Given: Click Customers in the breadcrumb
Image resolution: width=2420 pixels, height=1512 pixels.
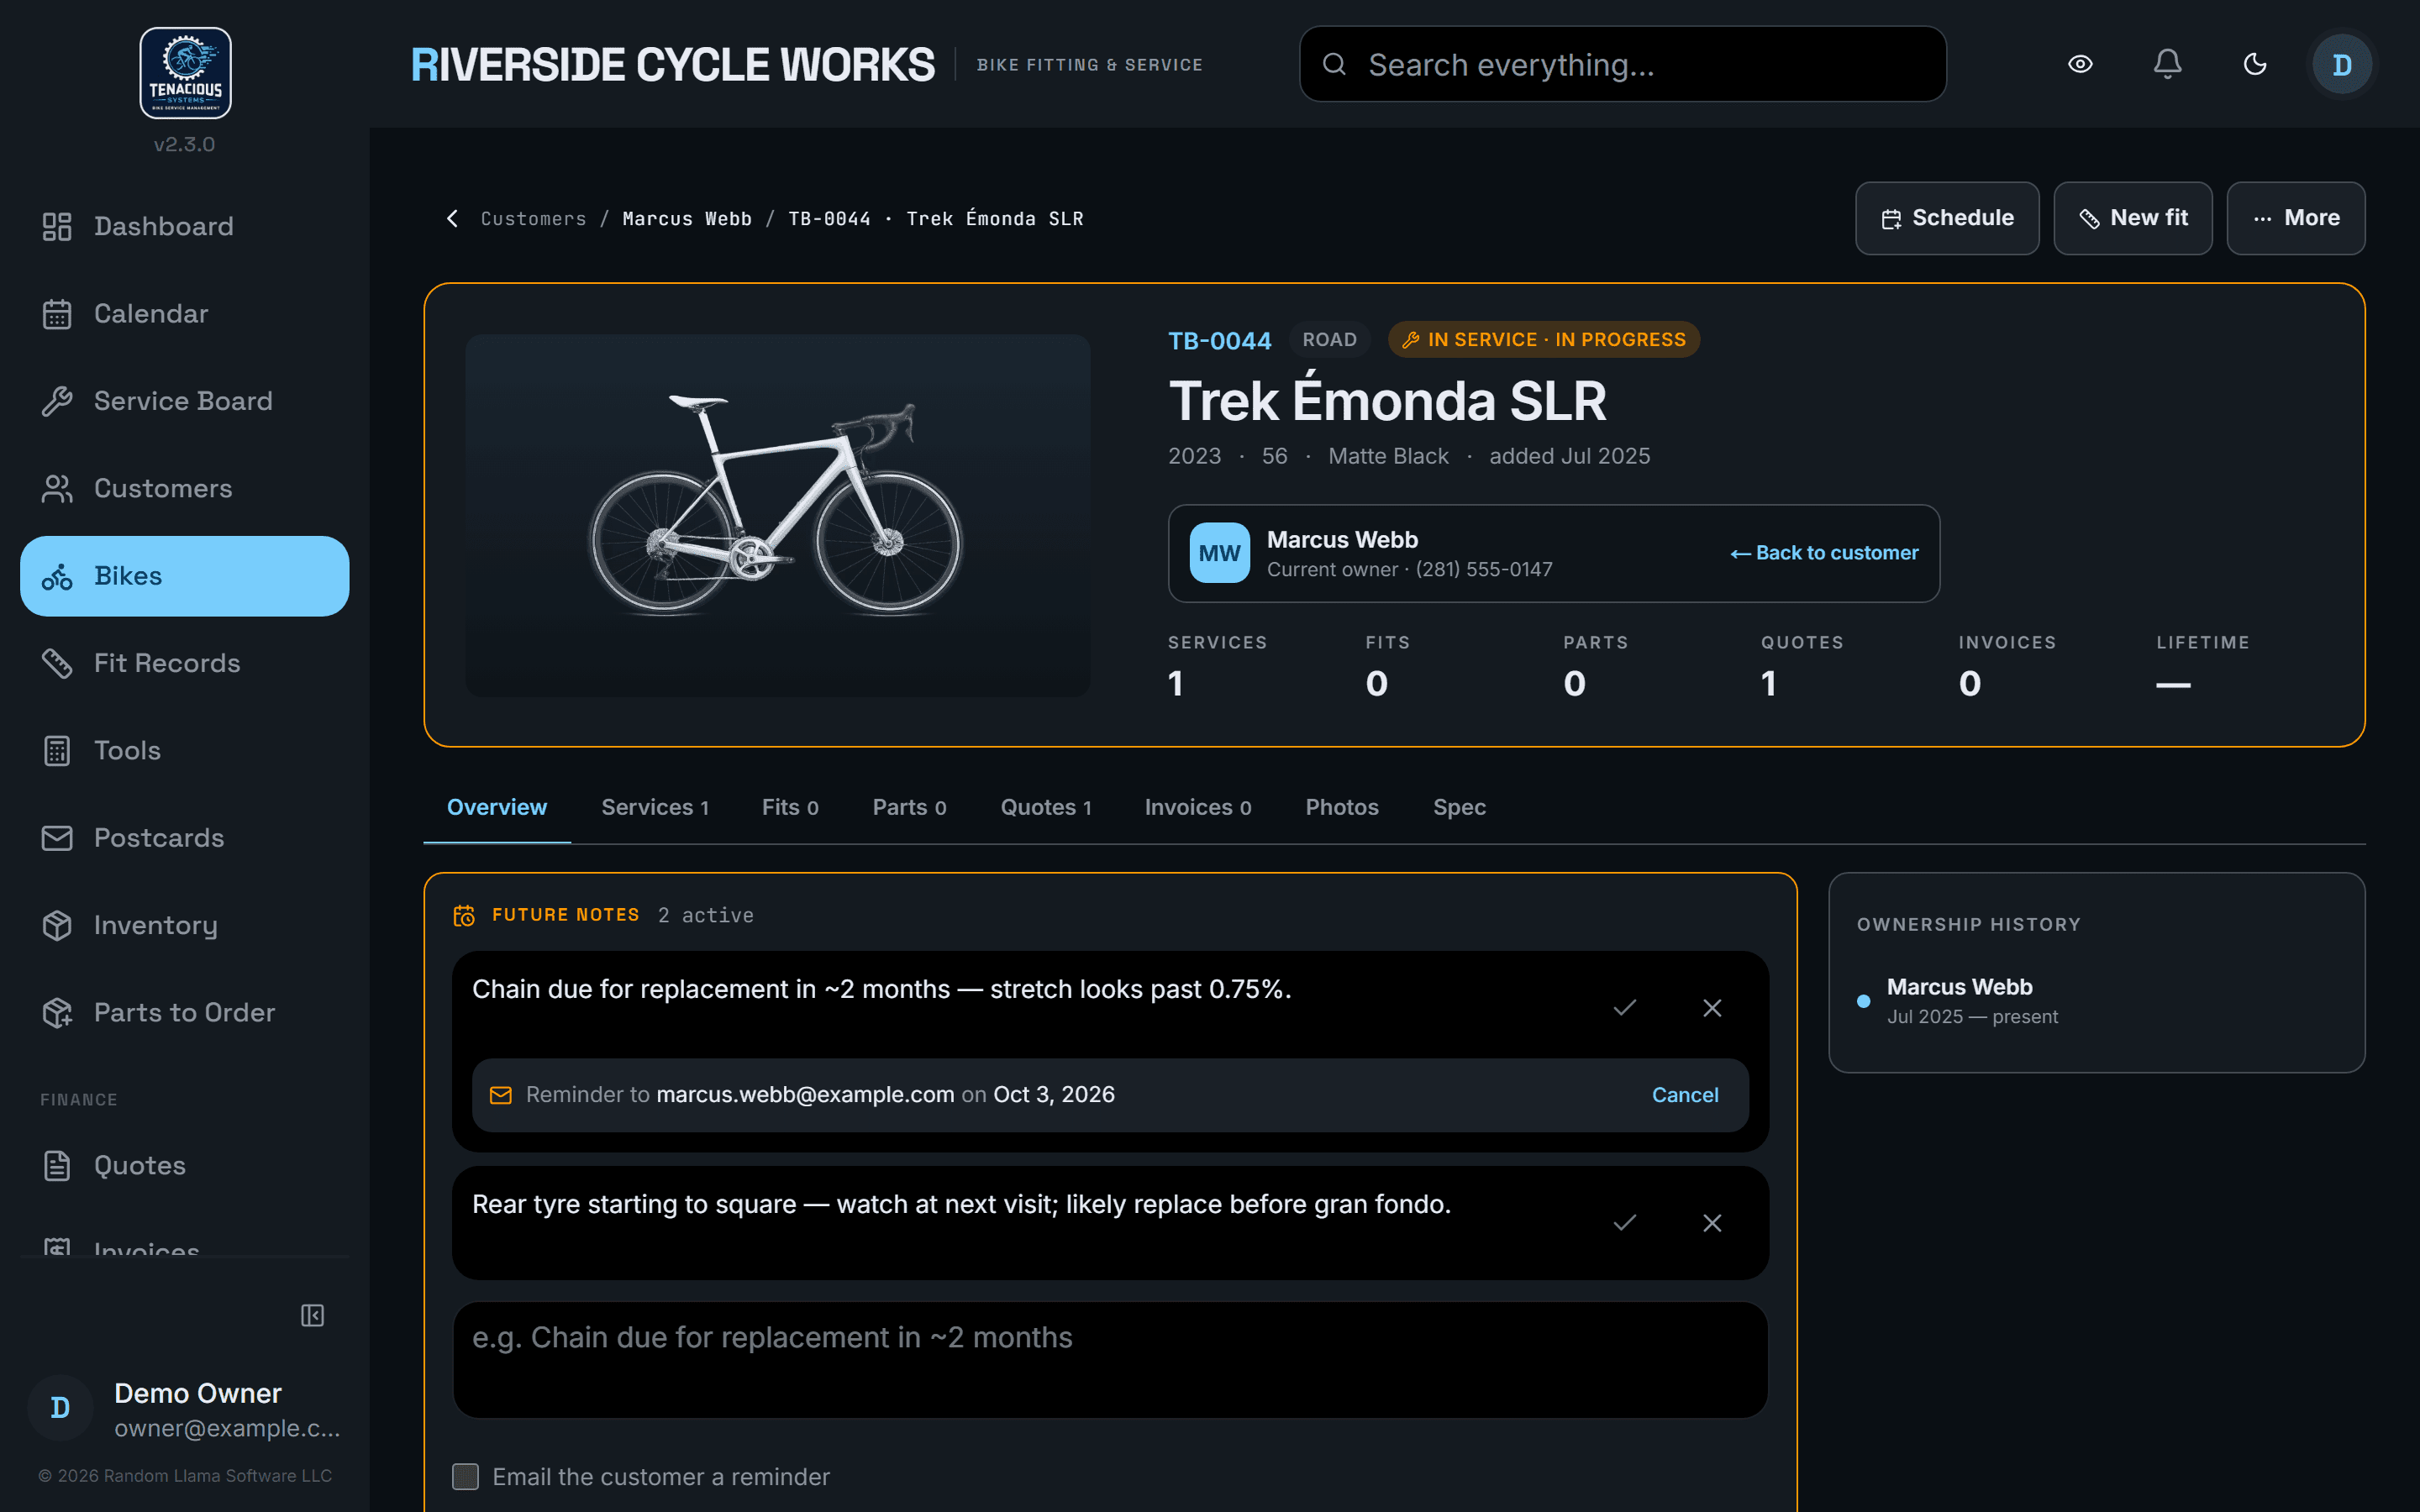Looking at the screenshot, I should 533,218.
